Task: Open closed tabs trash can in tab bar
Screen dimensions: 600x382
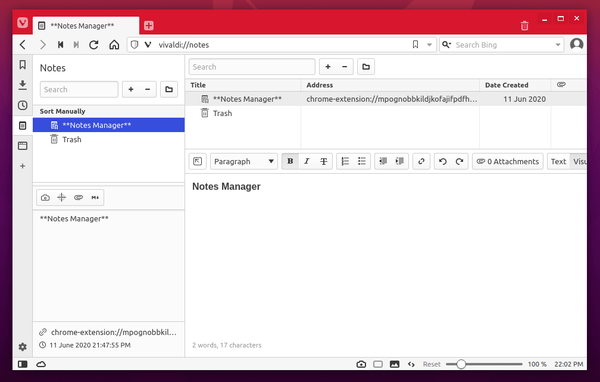Action: point(525,26)
